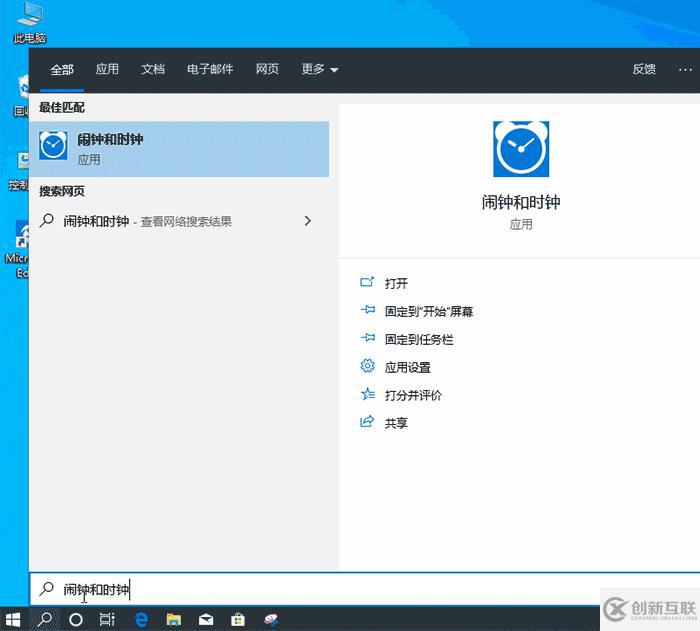Click the 反馈 feedback button
The height and width of the screenshot is (631, 700).
click(644, 69)
